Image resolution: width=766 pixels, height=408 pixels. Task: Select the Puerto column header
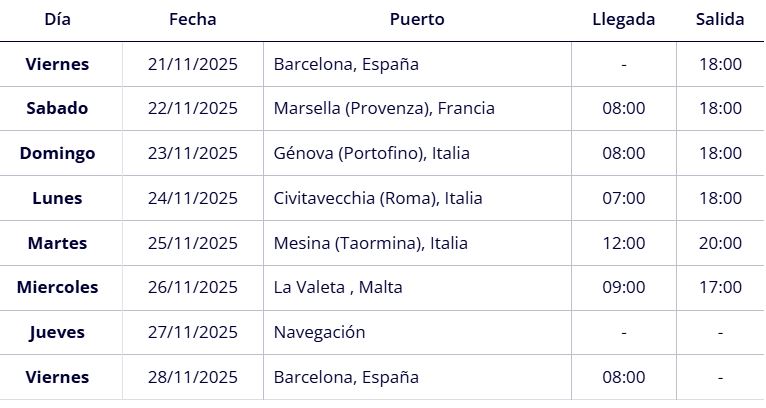click(417, 19)
